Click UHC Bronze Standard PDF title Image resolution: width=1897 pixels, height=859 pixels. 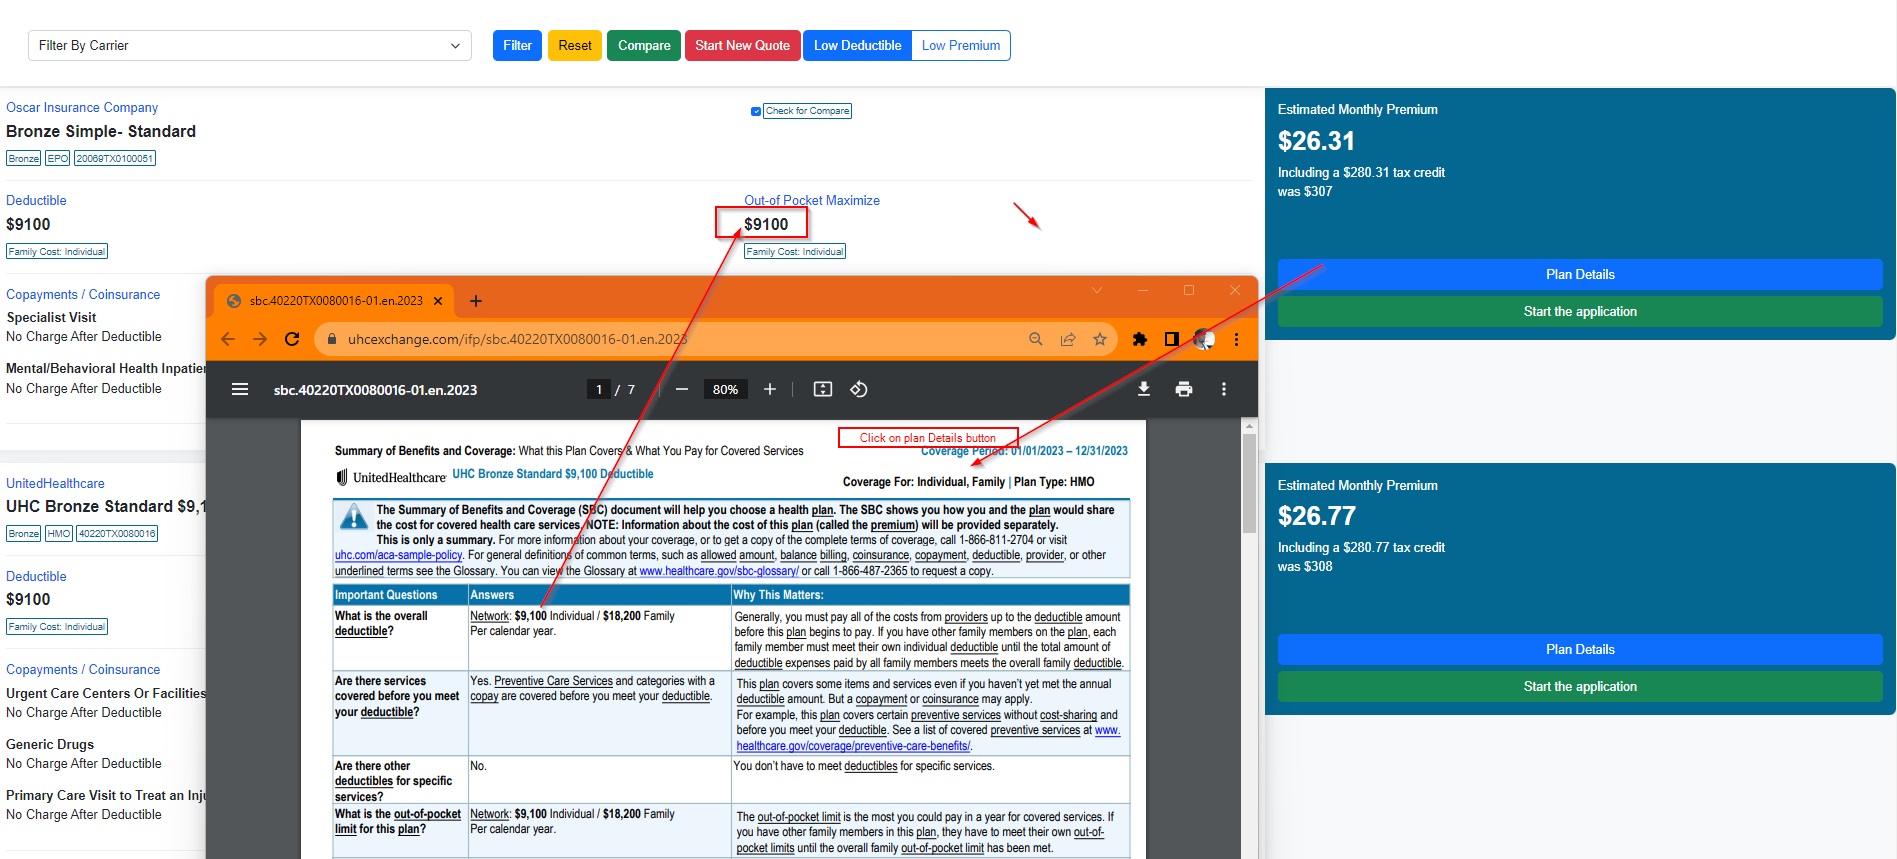[553, 474]
